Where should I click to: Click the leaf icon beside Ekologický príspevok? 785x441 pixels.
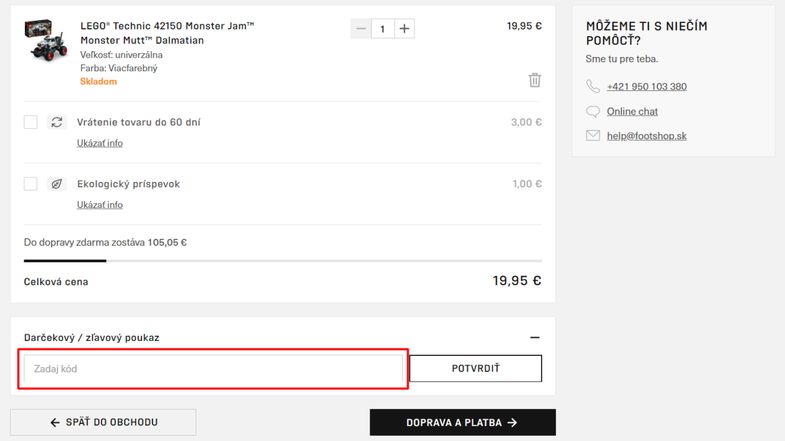pos(57,184)
